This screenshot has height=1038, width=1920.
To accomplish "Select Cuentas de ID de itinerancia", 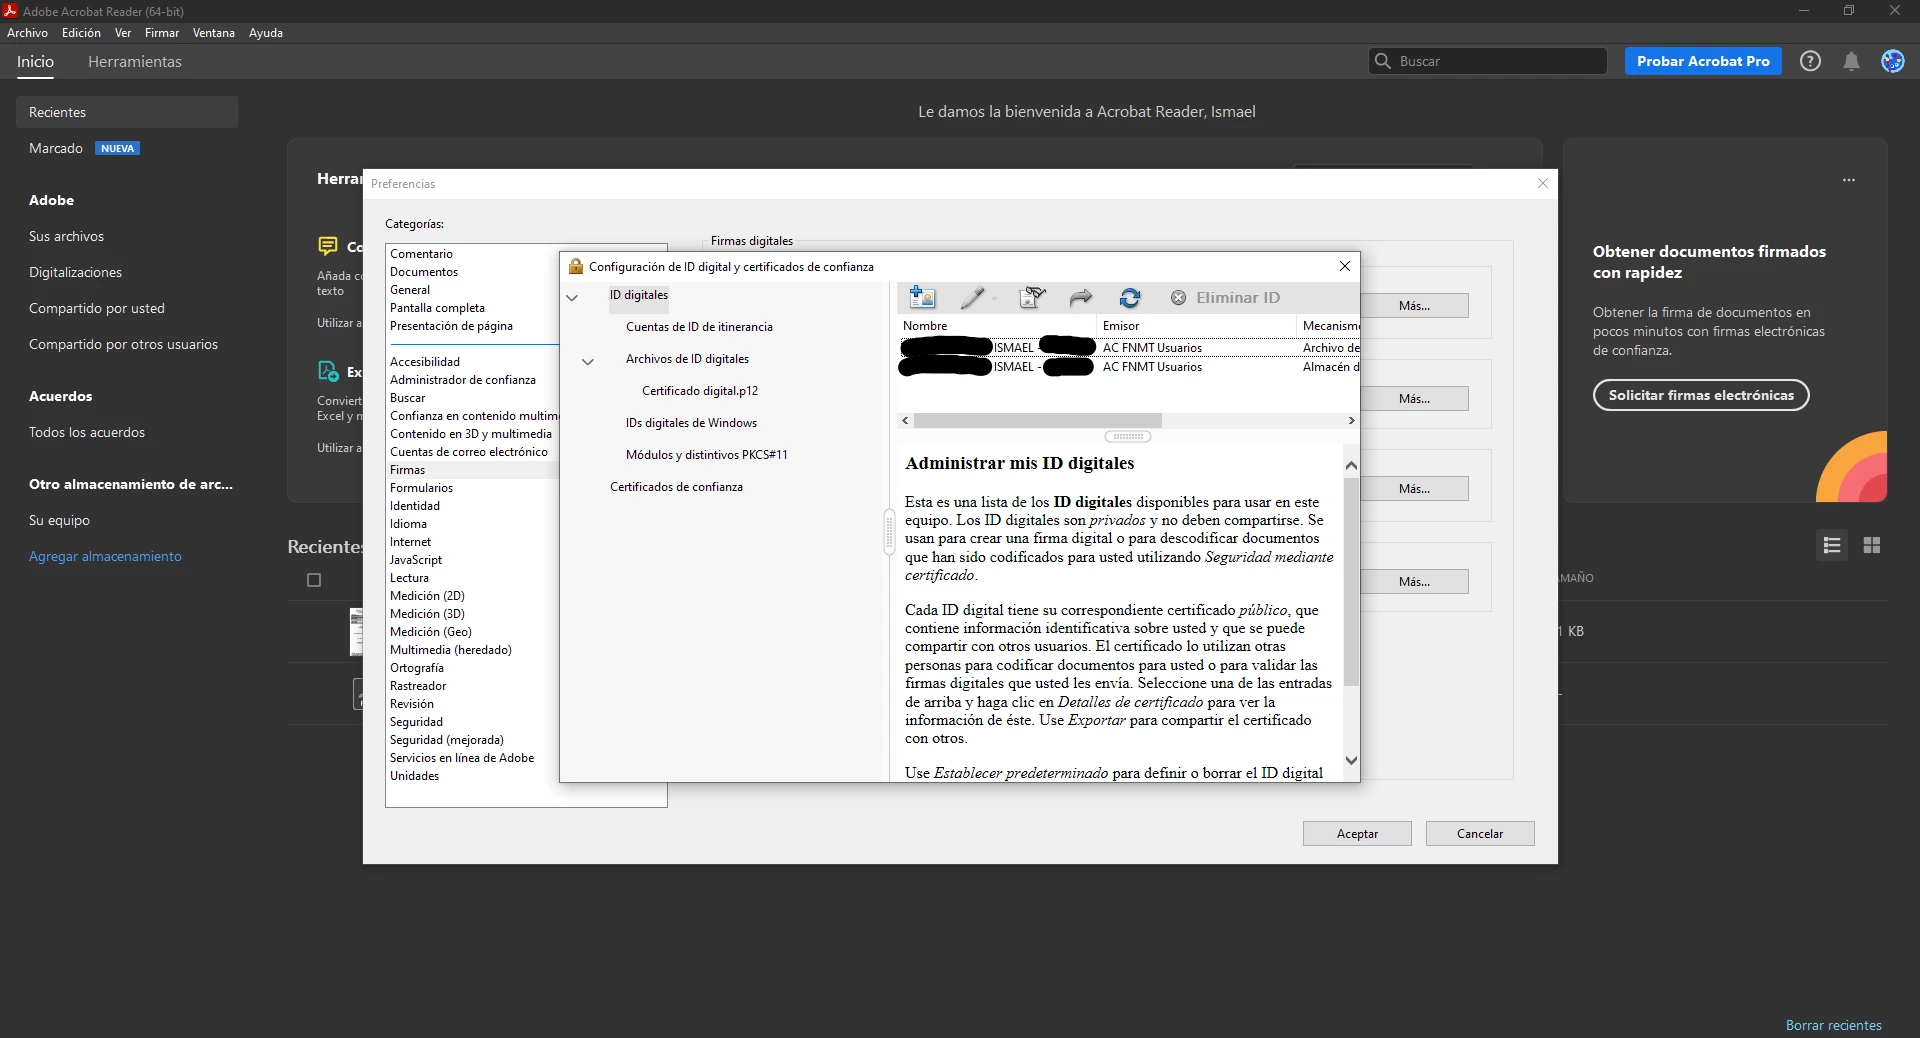I will (699, 327).
